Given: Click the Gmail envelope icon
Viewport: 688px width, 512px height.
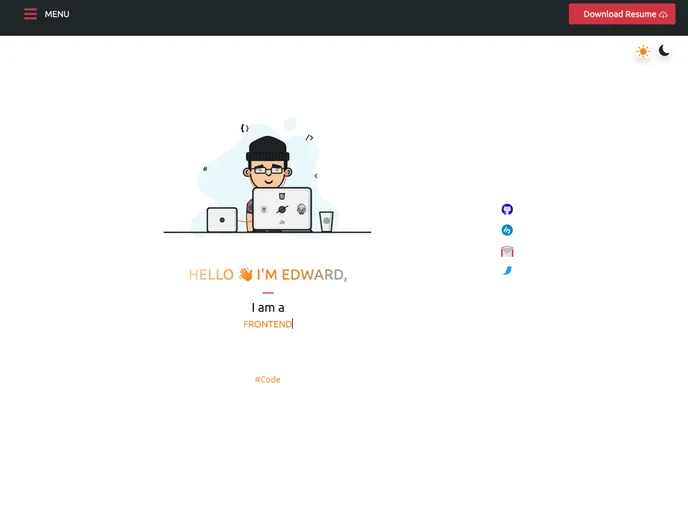Looking at the screenshot, I should [507, 251].
